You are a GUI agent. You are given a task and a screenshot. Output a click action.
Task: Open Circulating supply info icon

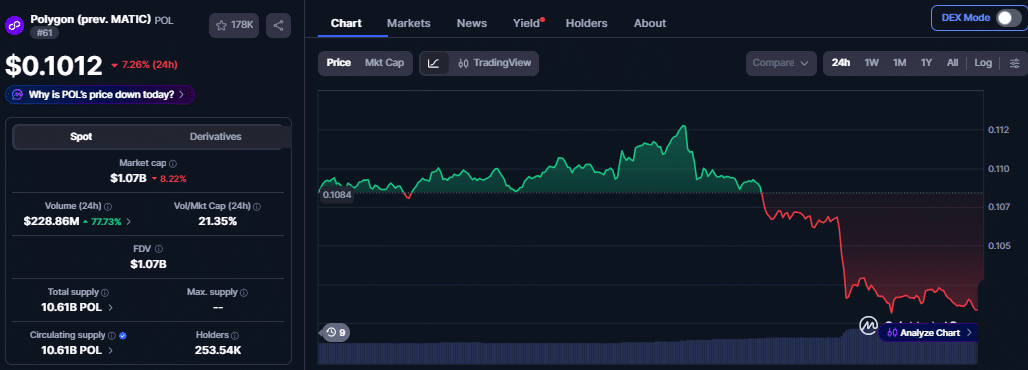pyautogui.click(x=111, y=335)
